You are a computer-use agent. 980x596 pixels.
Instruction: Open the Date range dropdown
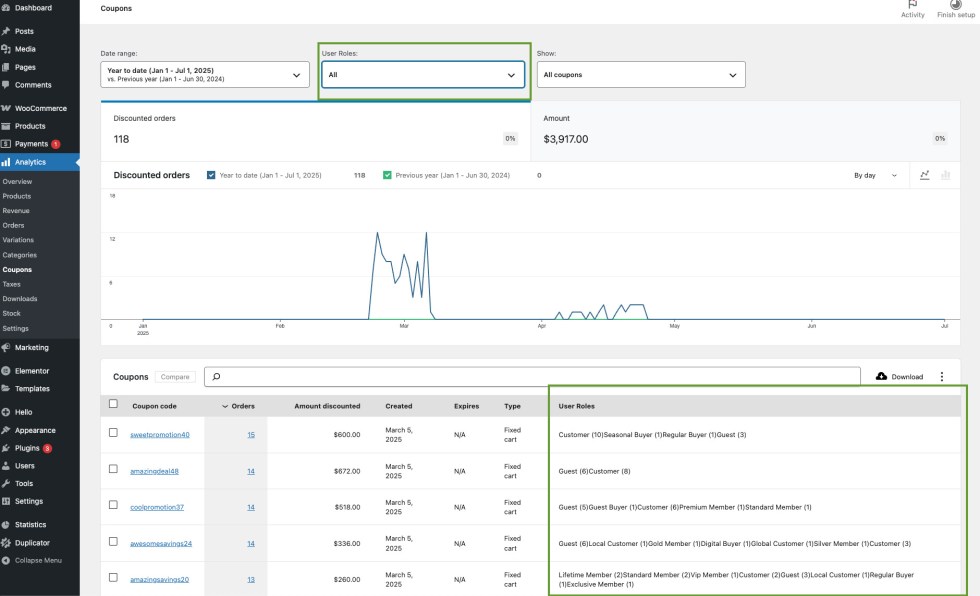pyautogui.click(x=205, y=75)
